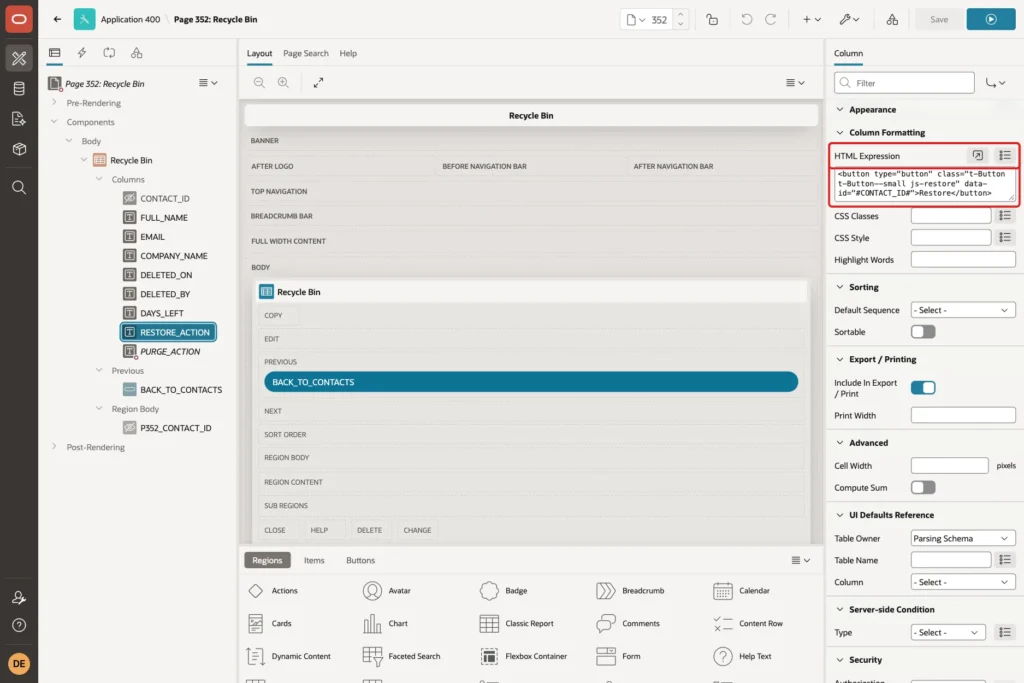The image size is (1024, 683).
Task: Select the DAYS_LEFT column in tree
Action: click(x=161, y=313)
